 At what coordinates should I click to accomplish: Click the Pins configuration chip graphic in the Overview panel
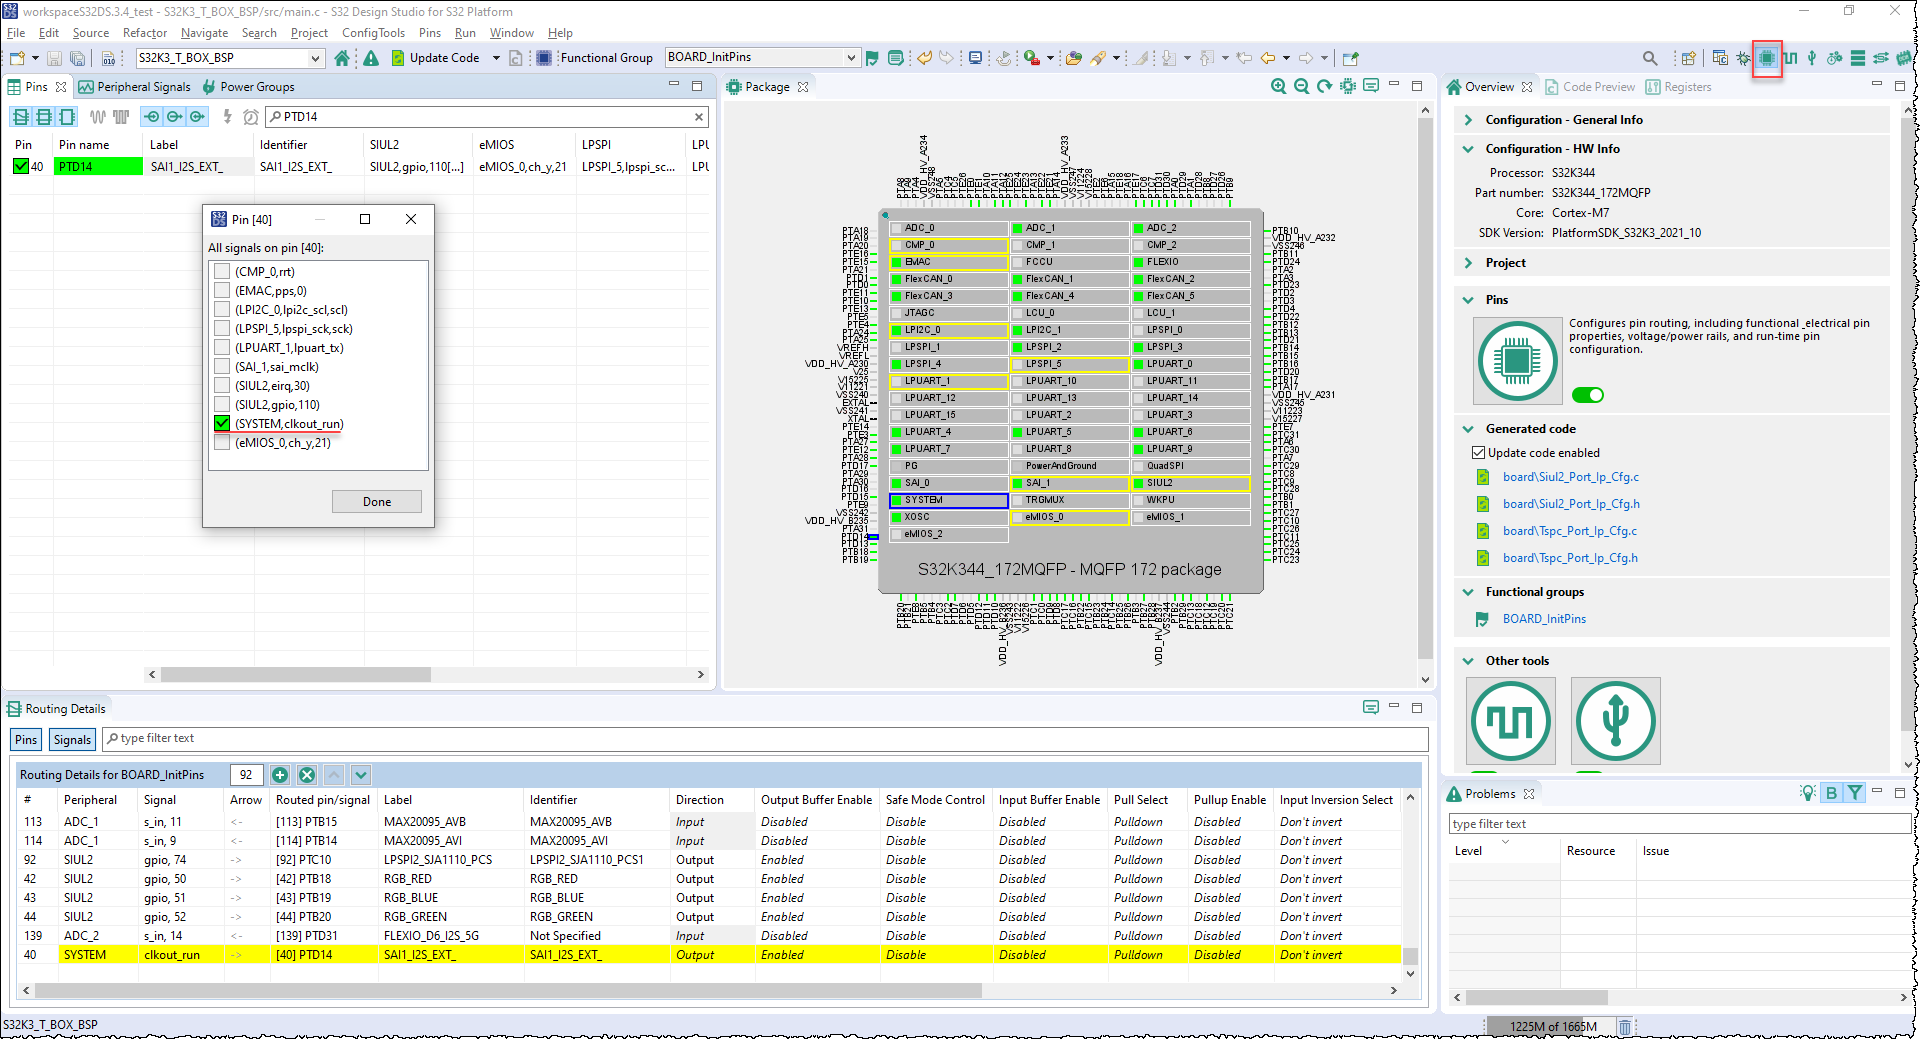click(1517, 360)
